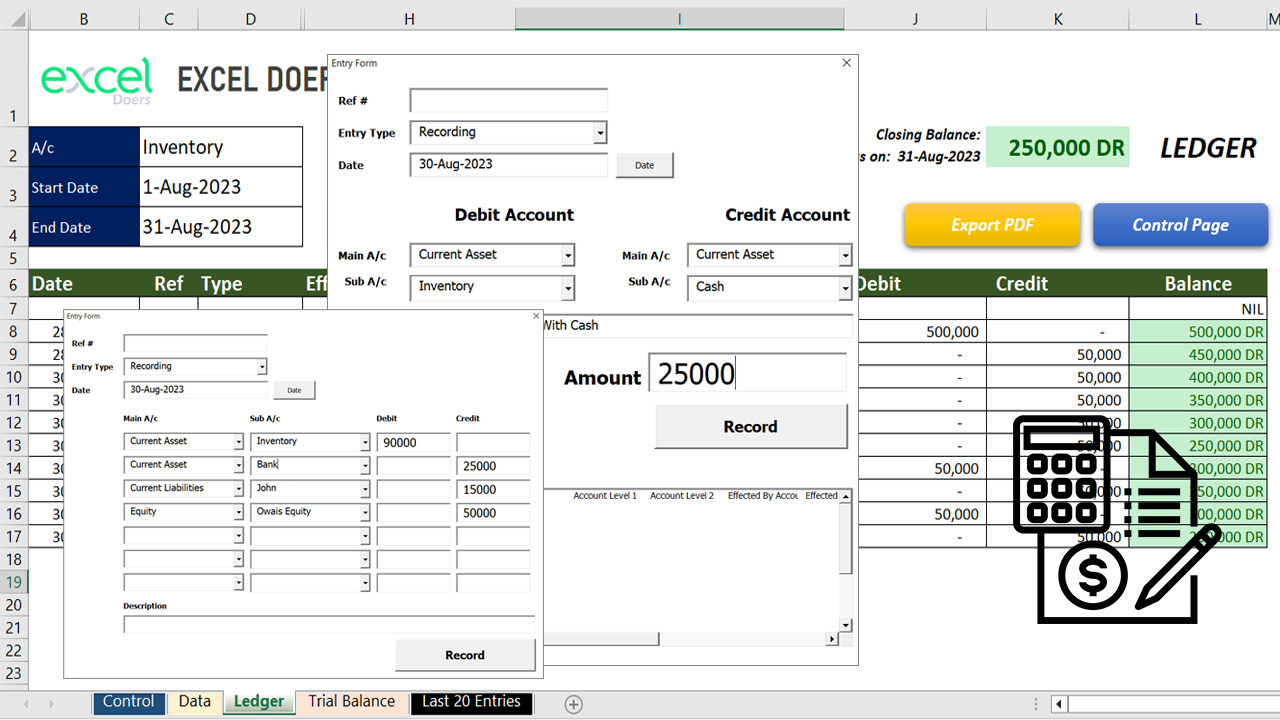Go to the Control Page via its blue button
The height and width of the screenshot is (720, 1280).
pyautogui.click(x=1180, y=225)
